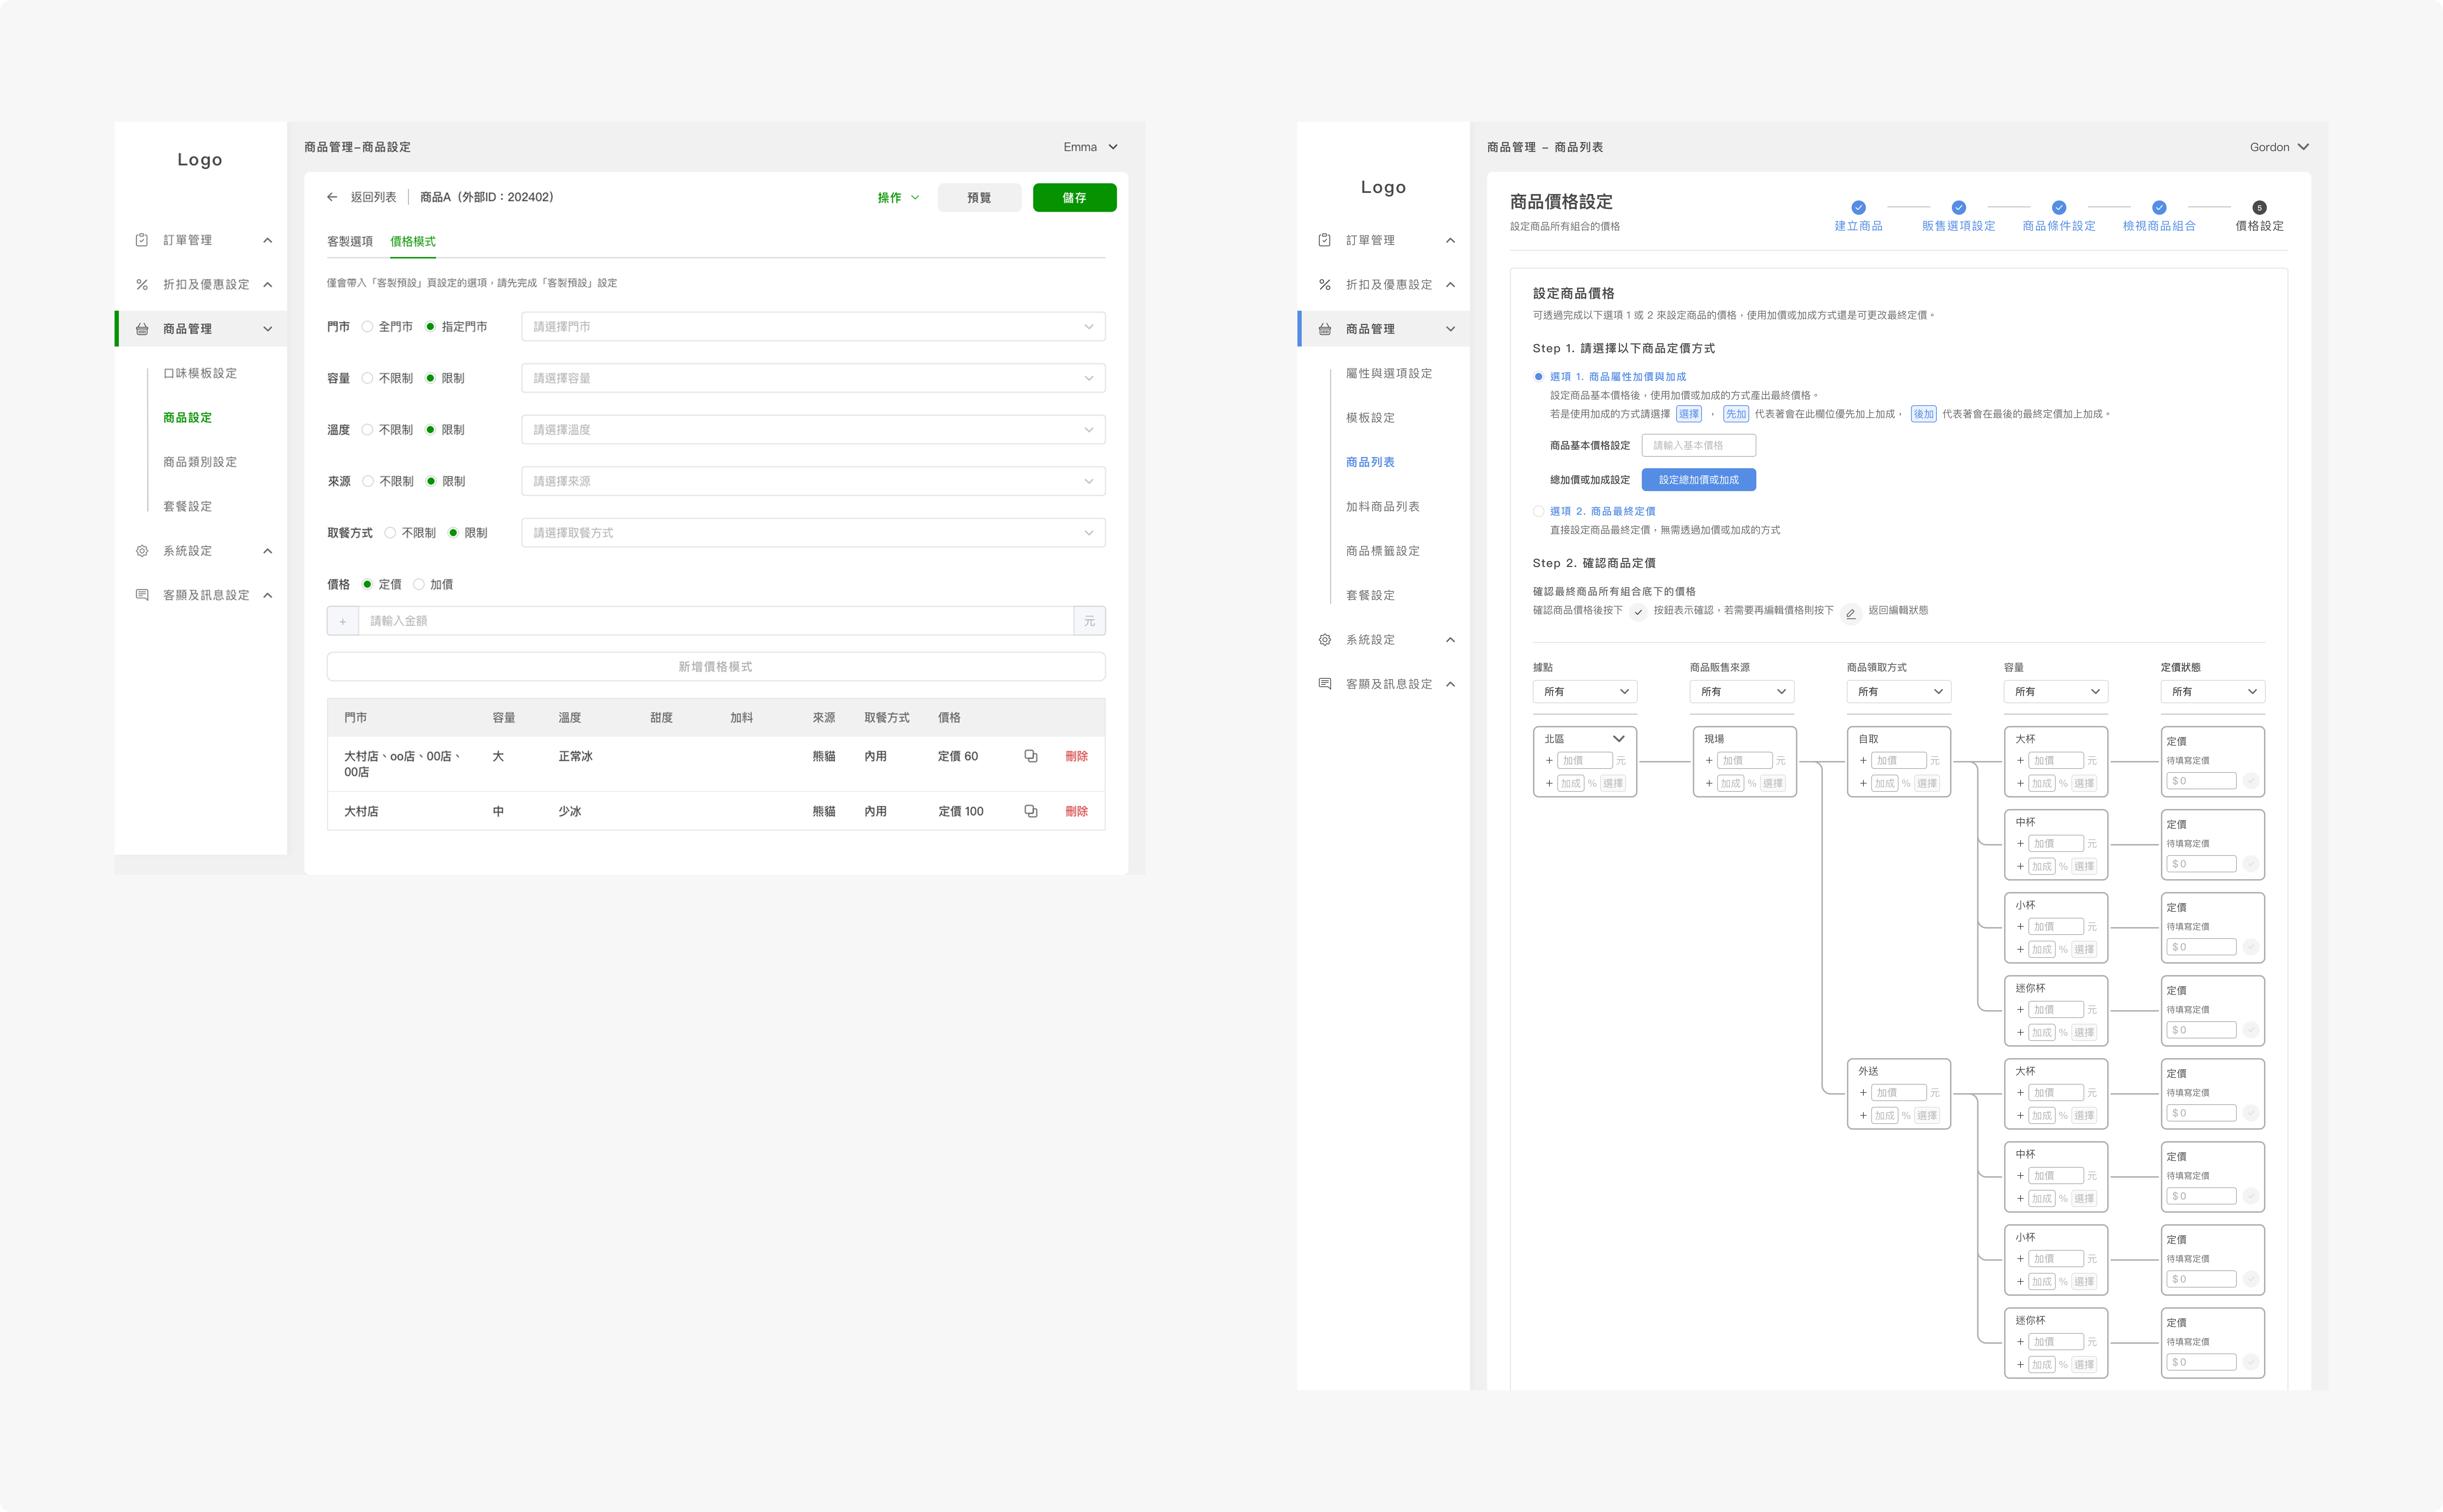Open the 請選擇容量 dropdown
The width and height of the screenshot is (2443, 1512).
click(813, 378)
